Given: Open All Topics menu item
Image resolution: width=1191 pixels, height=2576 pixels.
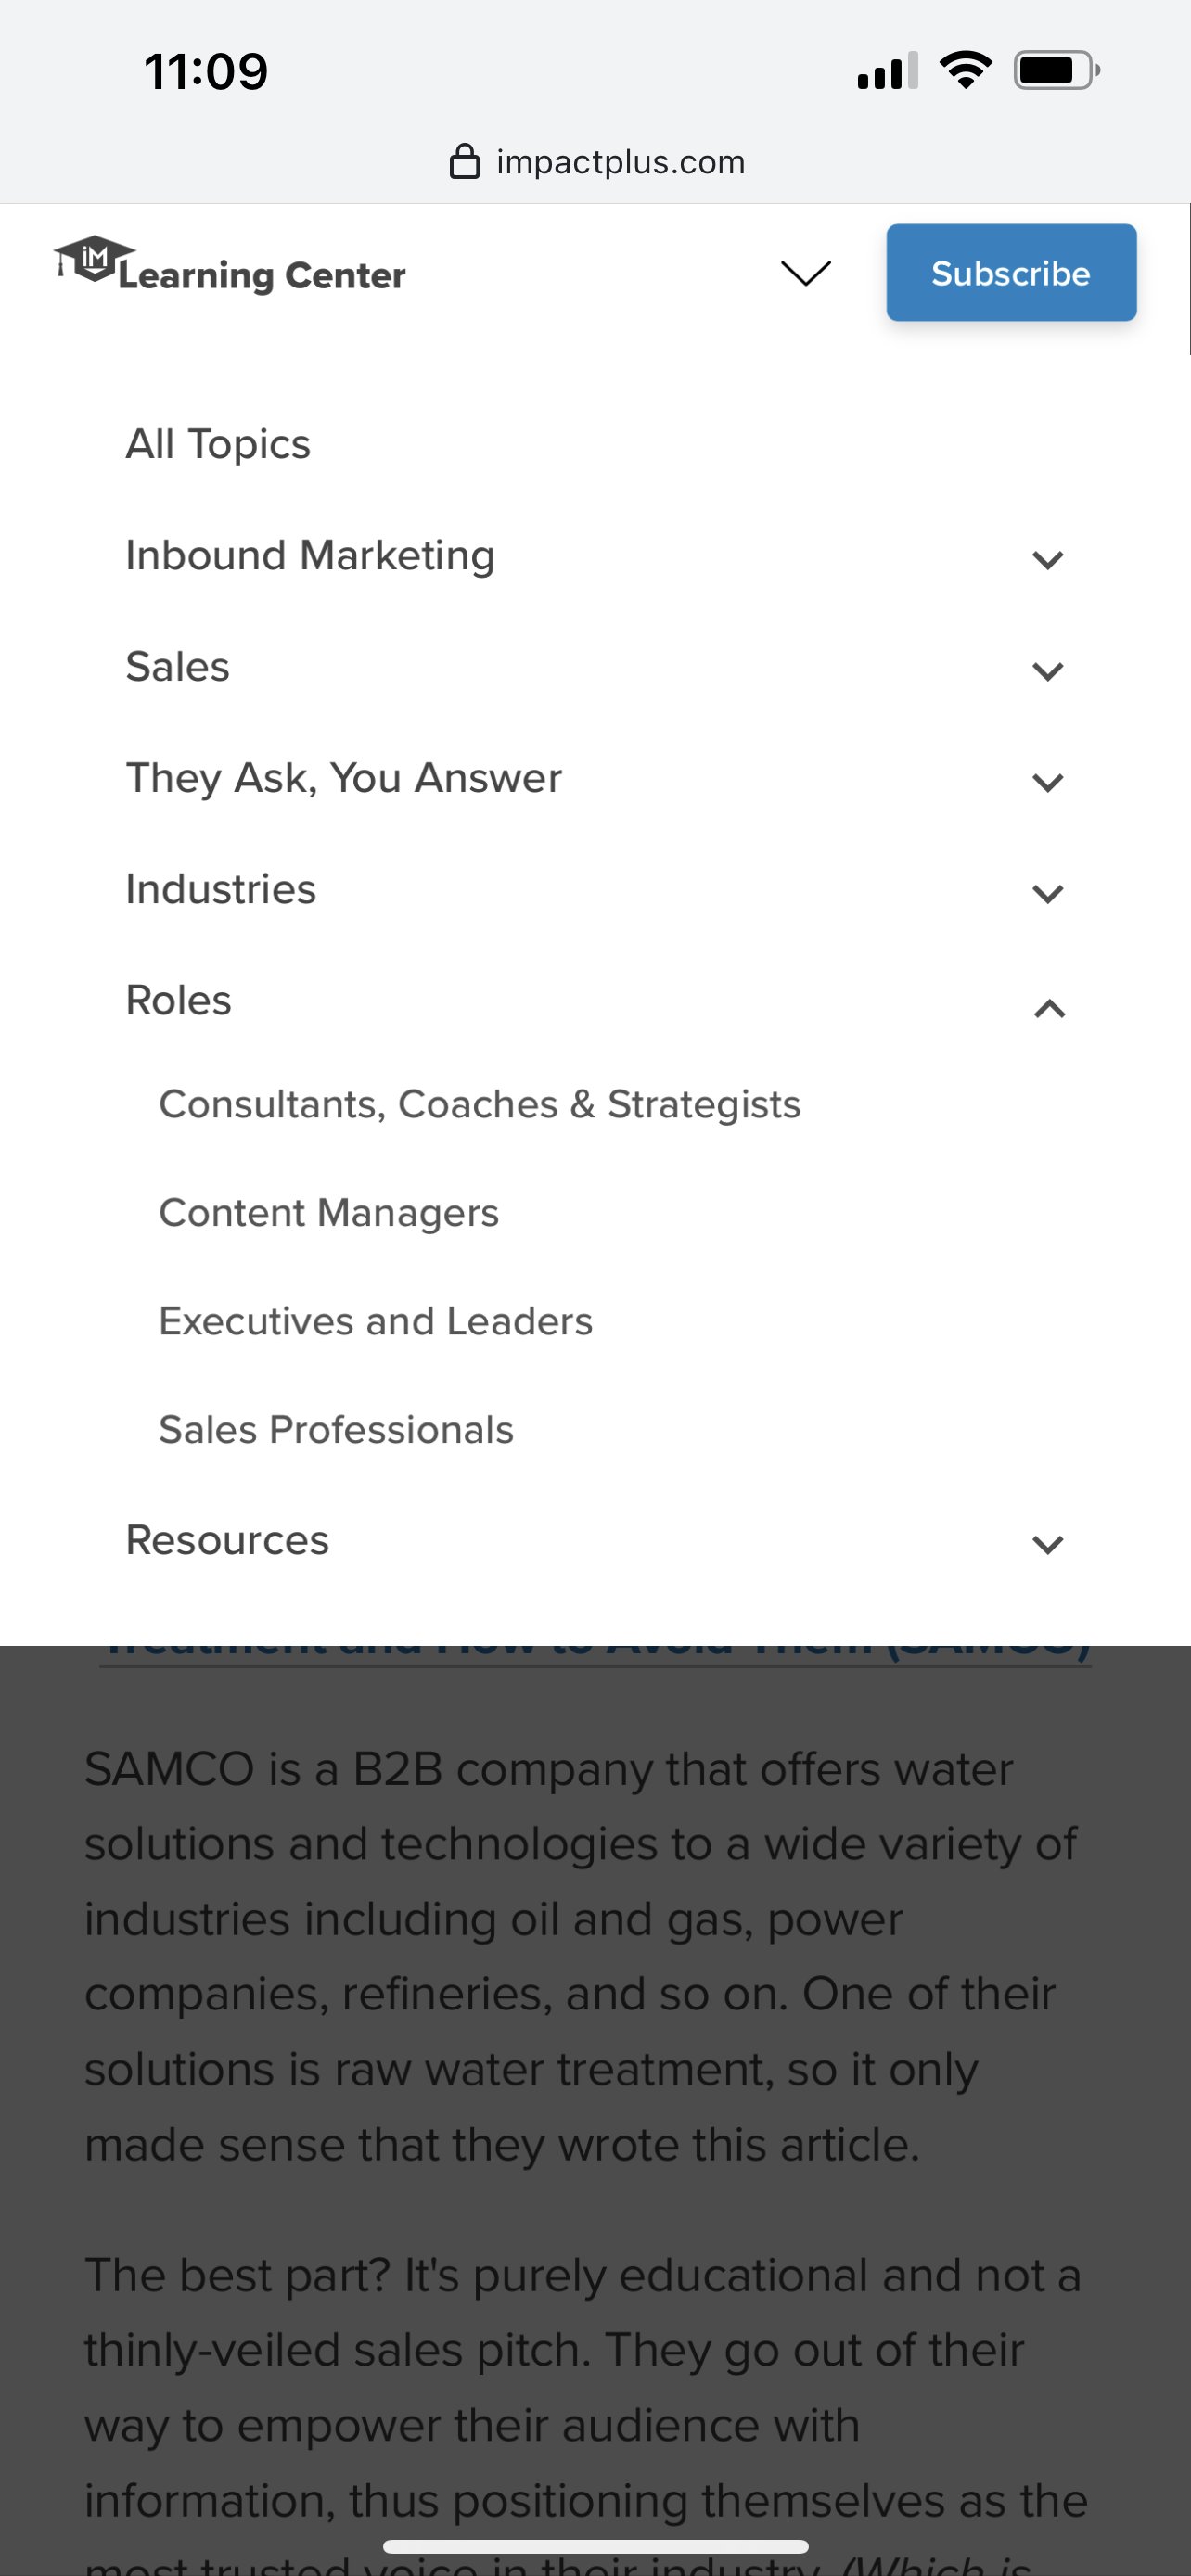Looking at the screenshot, I should tap(218, 444).
